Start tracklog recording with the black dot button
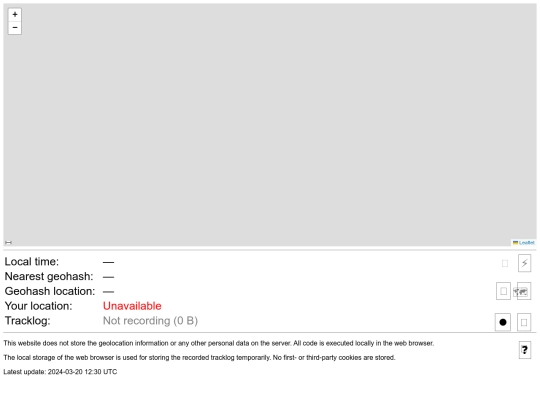Screen dimensions: 540x405 [x=503, y=322]
